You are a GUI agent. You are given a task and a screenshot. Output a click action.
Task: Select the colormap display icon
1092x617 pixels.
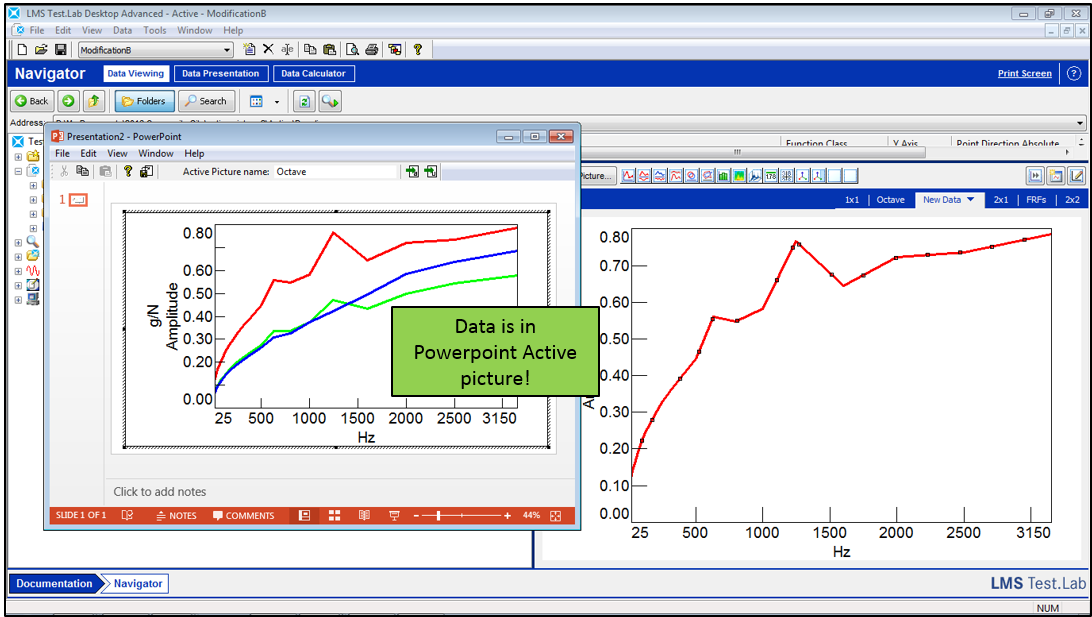point(739,175)
